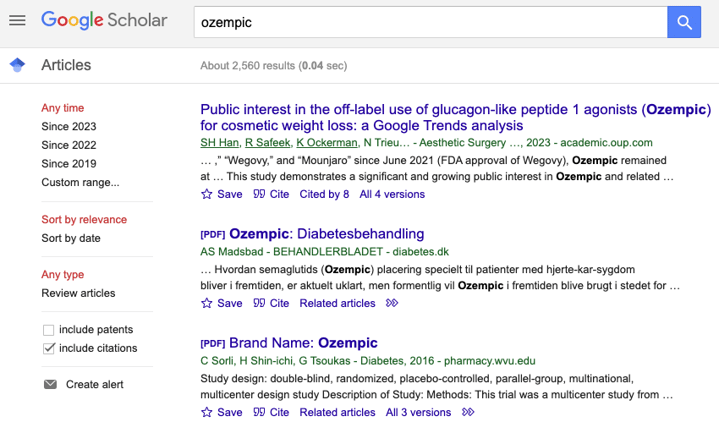Image resolution: width=719 pixels, height=422 pixels.
Task: Click the My profile graduation cap icon
Action: coord(16,65)
